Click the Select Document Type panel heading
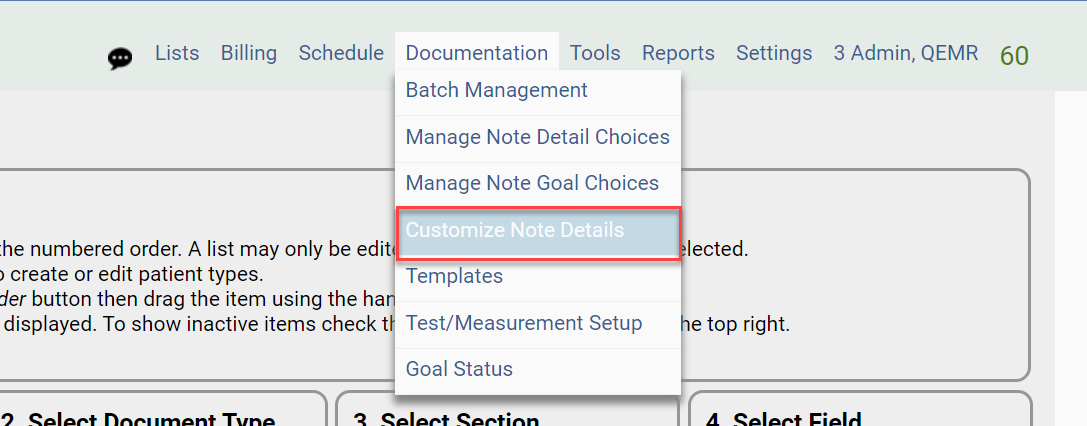The width and height of the screenshot is (1087, 426). [150, 419]
